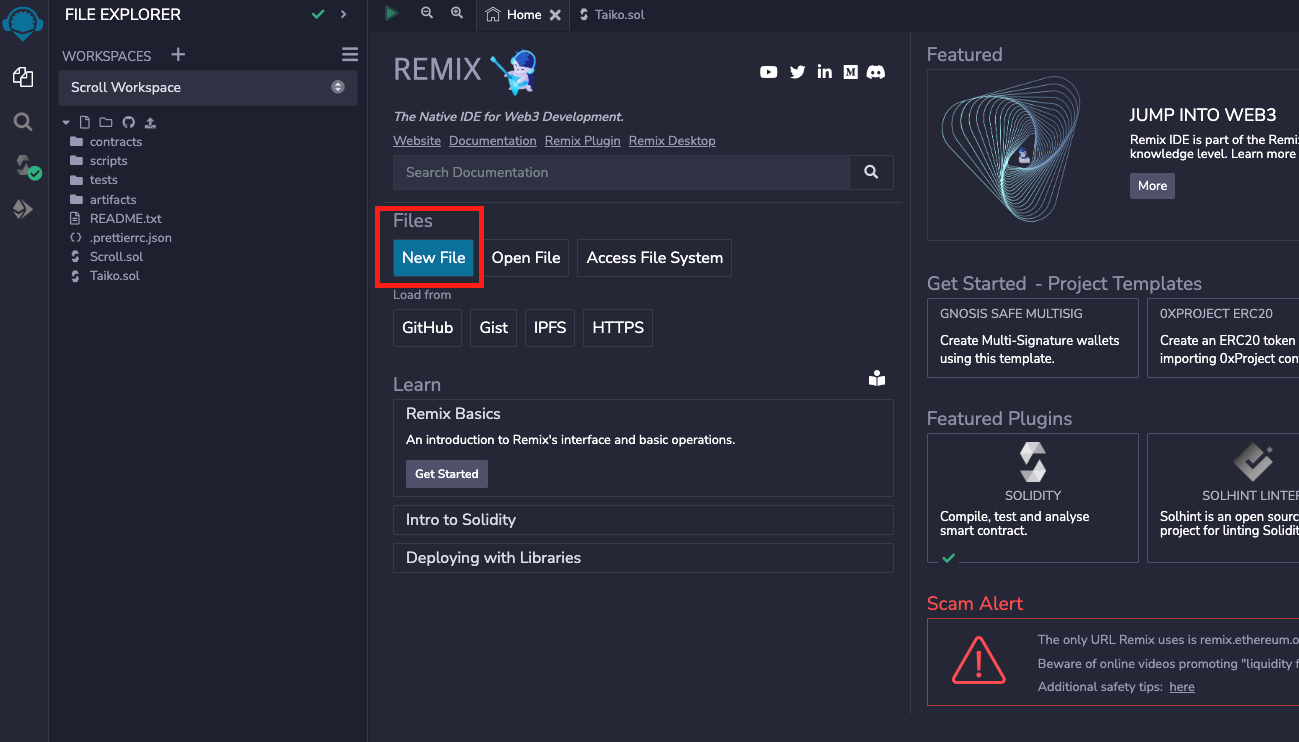Open the Remix LinkedIn icon
The width and height of the screenshot is (1299, 742).
[824, 72]
